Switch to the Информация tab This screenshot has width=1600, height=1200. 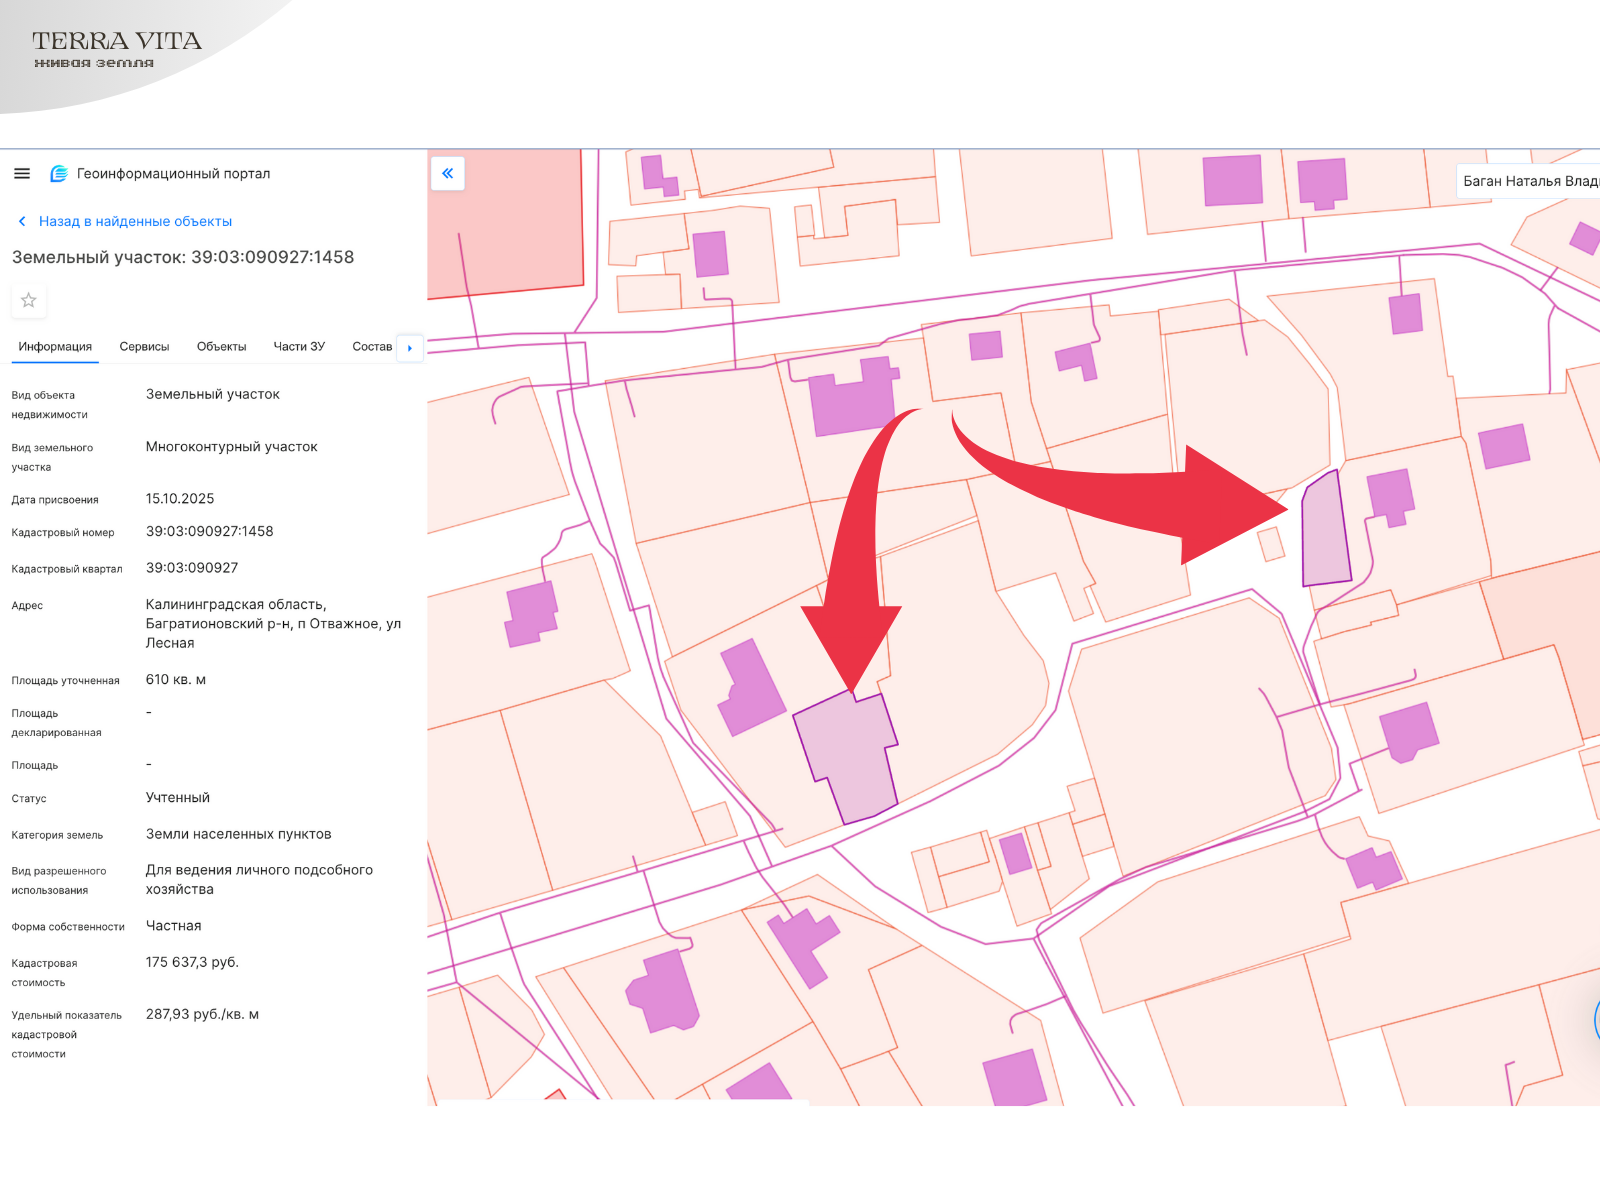pyautogui.click(x=55, y=347)
